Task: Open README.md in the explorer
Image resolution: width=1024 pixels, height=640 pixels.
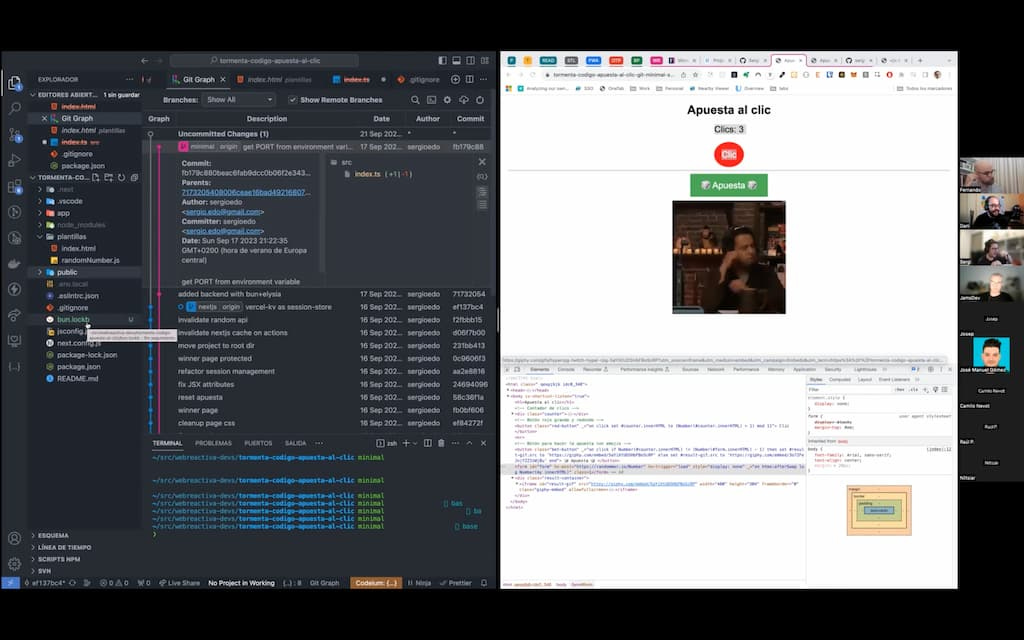Action: (77, 378)
